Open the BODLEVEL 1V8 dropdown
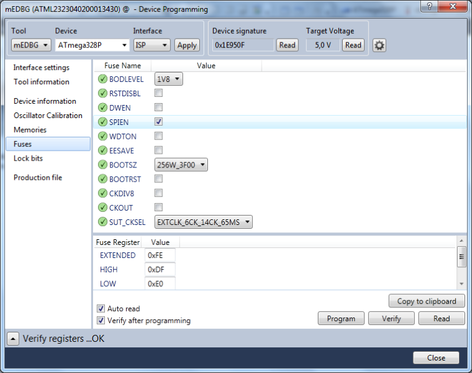Image resolution: width=472 pixels, height=373 pixels. coord(168,79)
